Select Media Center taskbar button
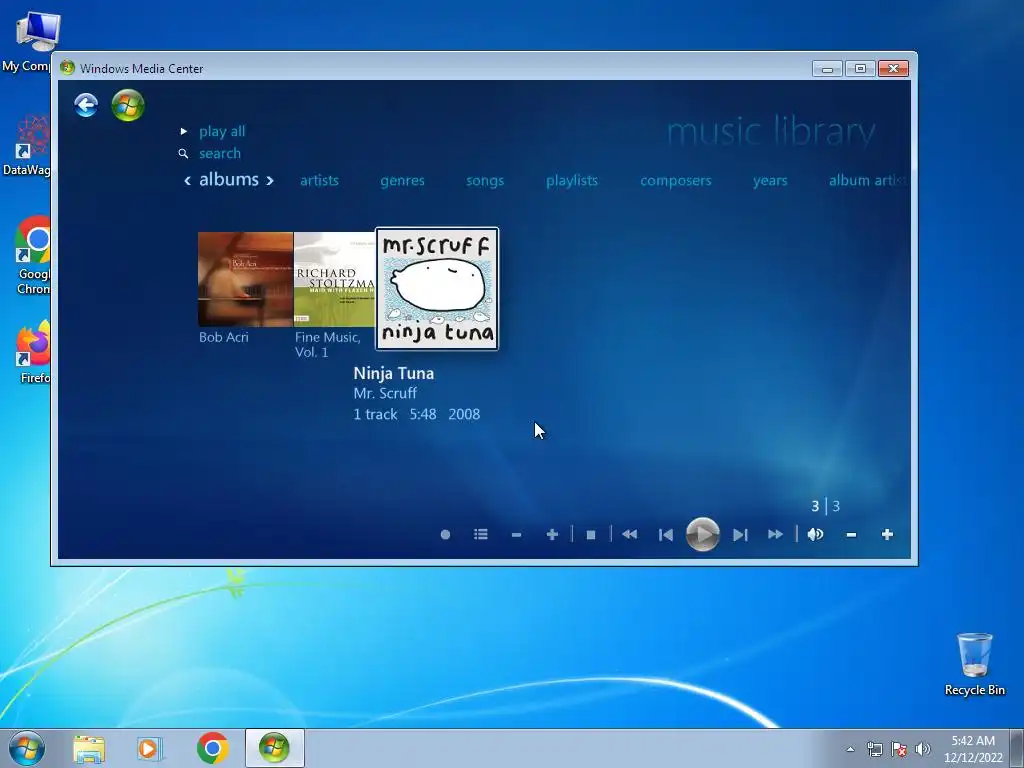 tap(274, 748)
